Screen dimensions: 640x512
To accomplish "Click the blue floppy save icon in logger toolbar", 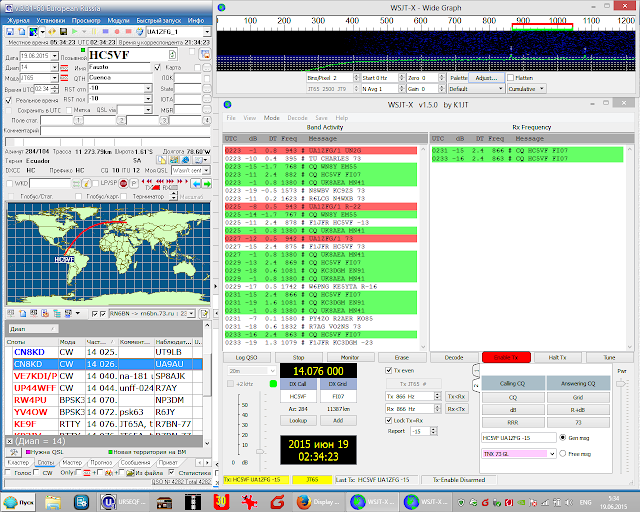I will 10,31.
